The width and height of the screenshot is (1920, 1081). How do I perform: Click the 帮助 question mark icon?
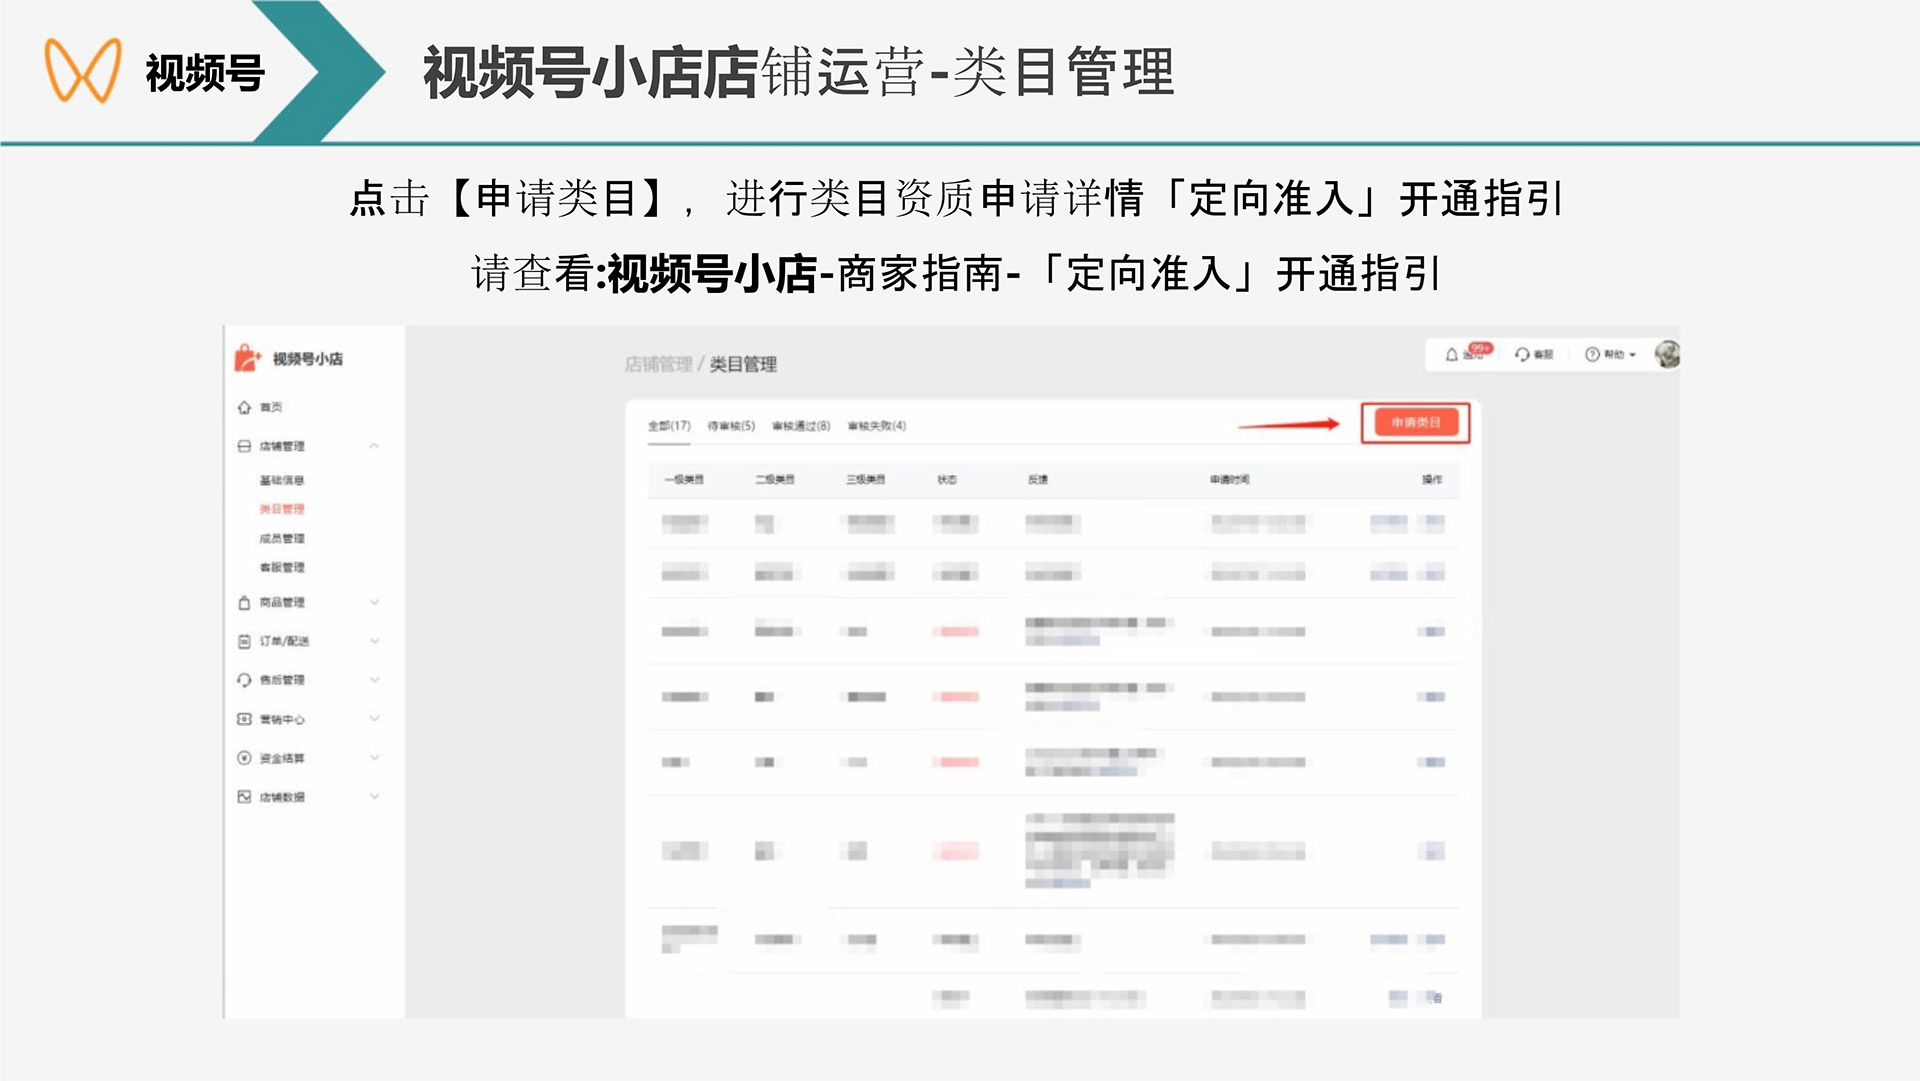pos(1592,355)
